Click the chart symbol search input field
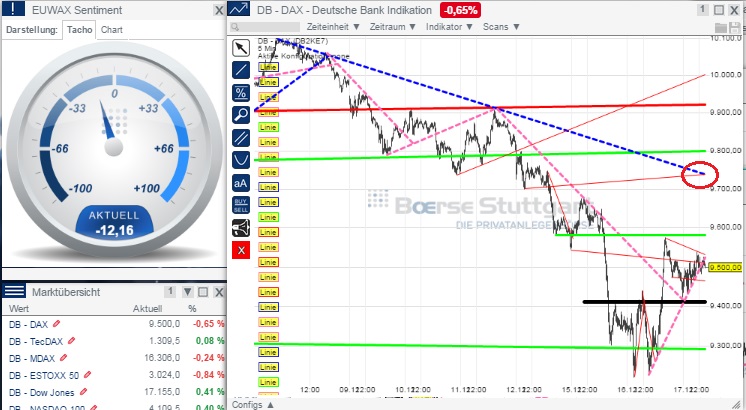The image size is (746, 410). (x=265, y=27)
